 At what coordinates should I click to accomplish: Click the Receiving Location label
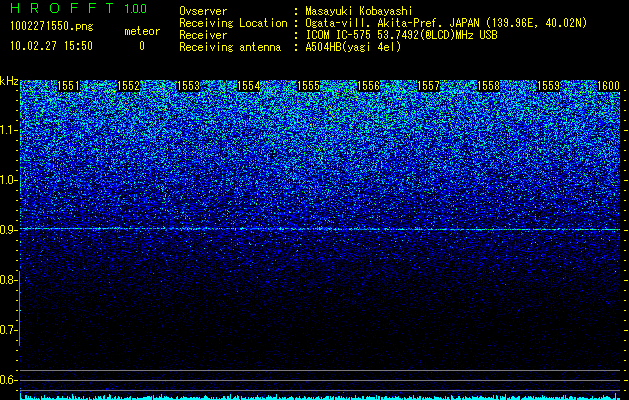click(x=233, y=23)
